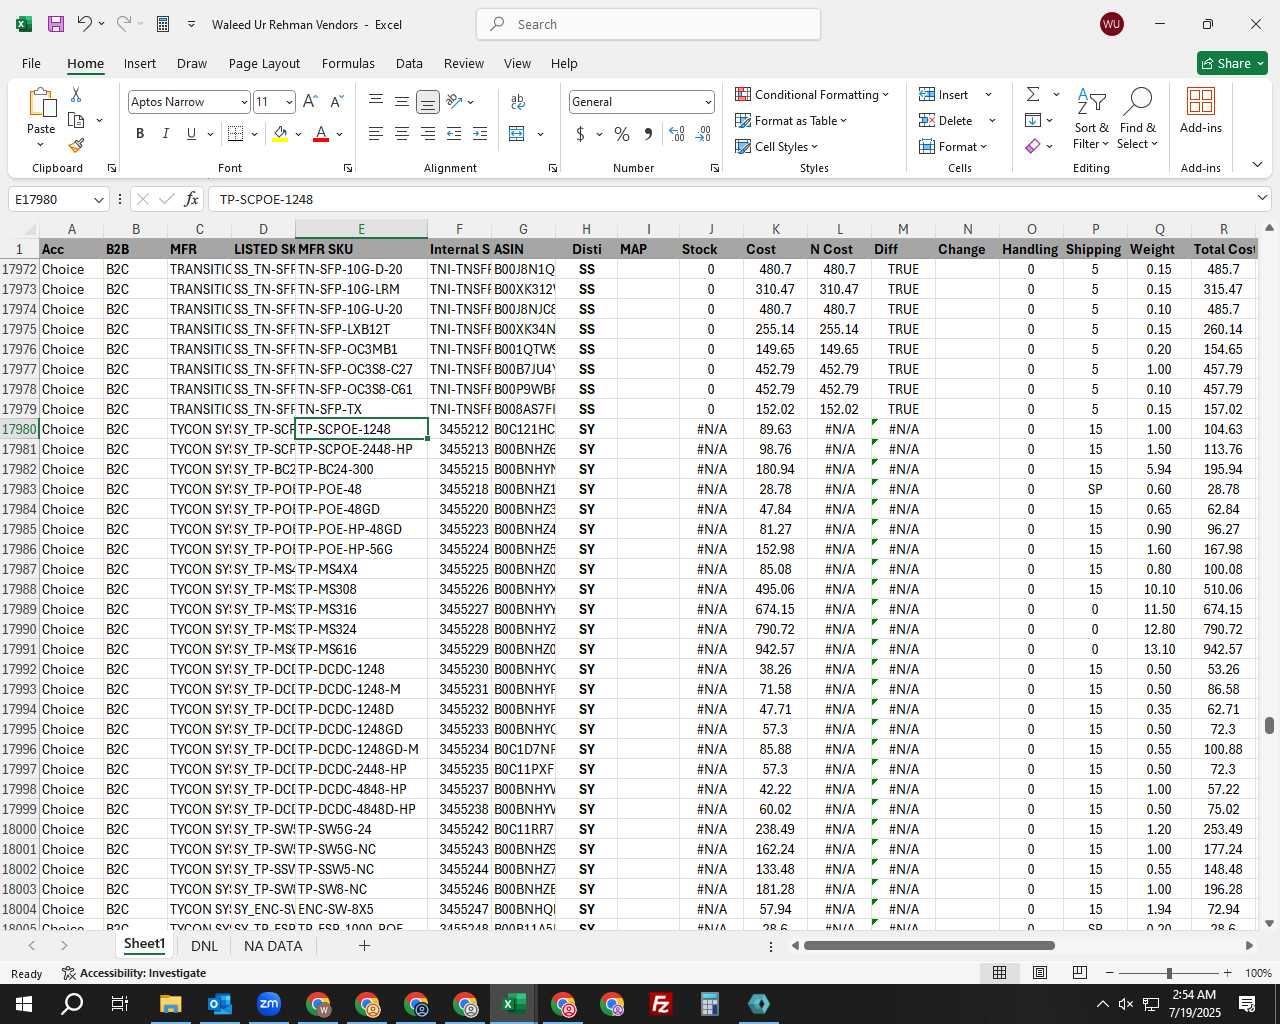Click the Format Painter brush icon
This screenshot has width=1280, height=1024.
pyautogui.click(x=76, y=145)
